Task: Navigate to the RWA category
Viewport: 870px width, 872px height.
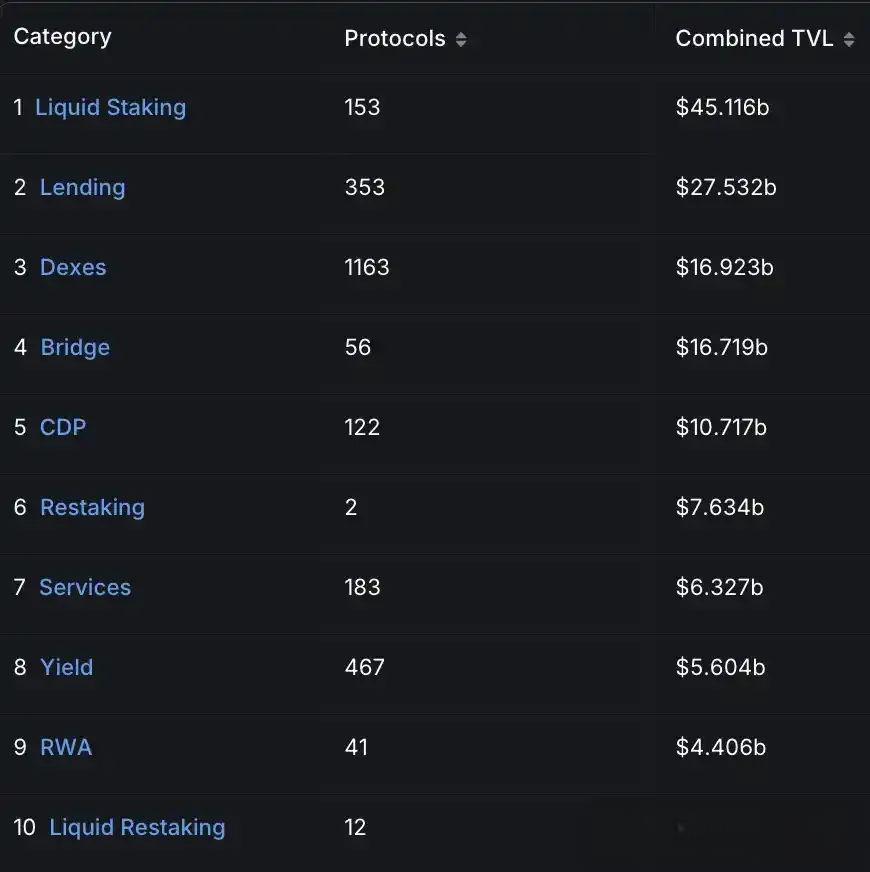Action: coord(66,747)
